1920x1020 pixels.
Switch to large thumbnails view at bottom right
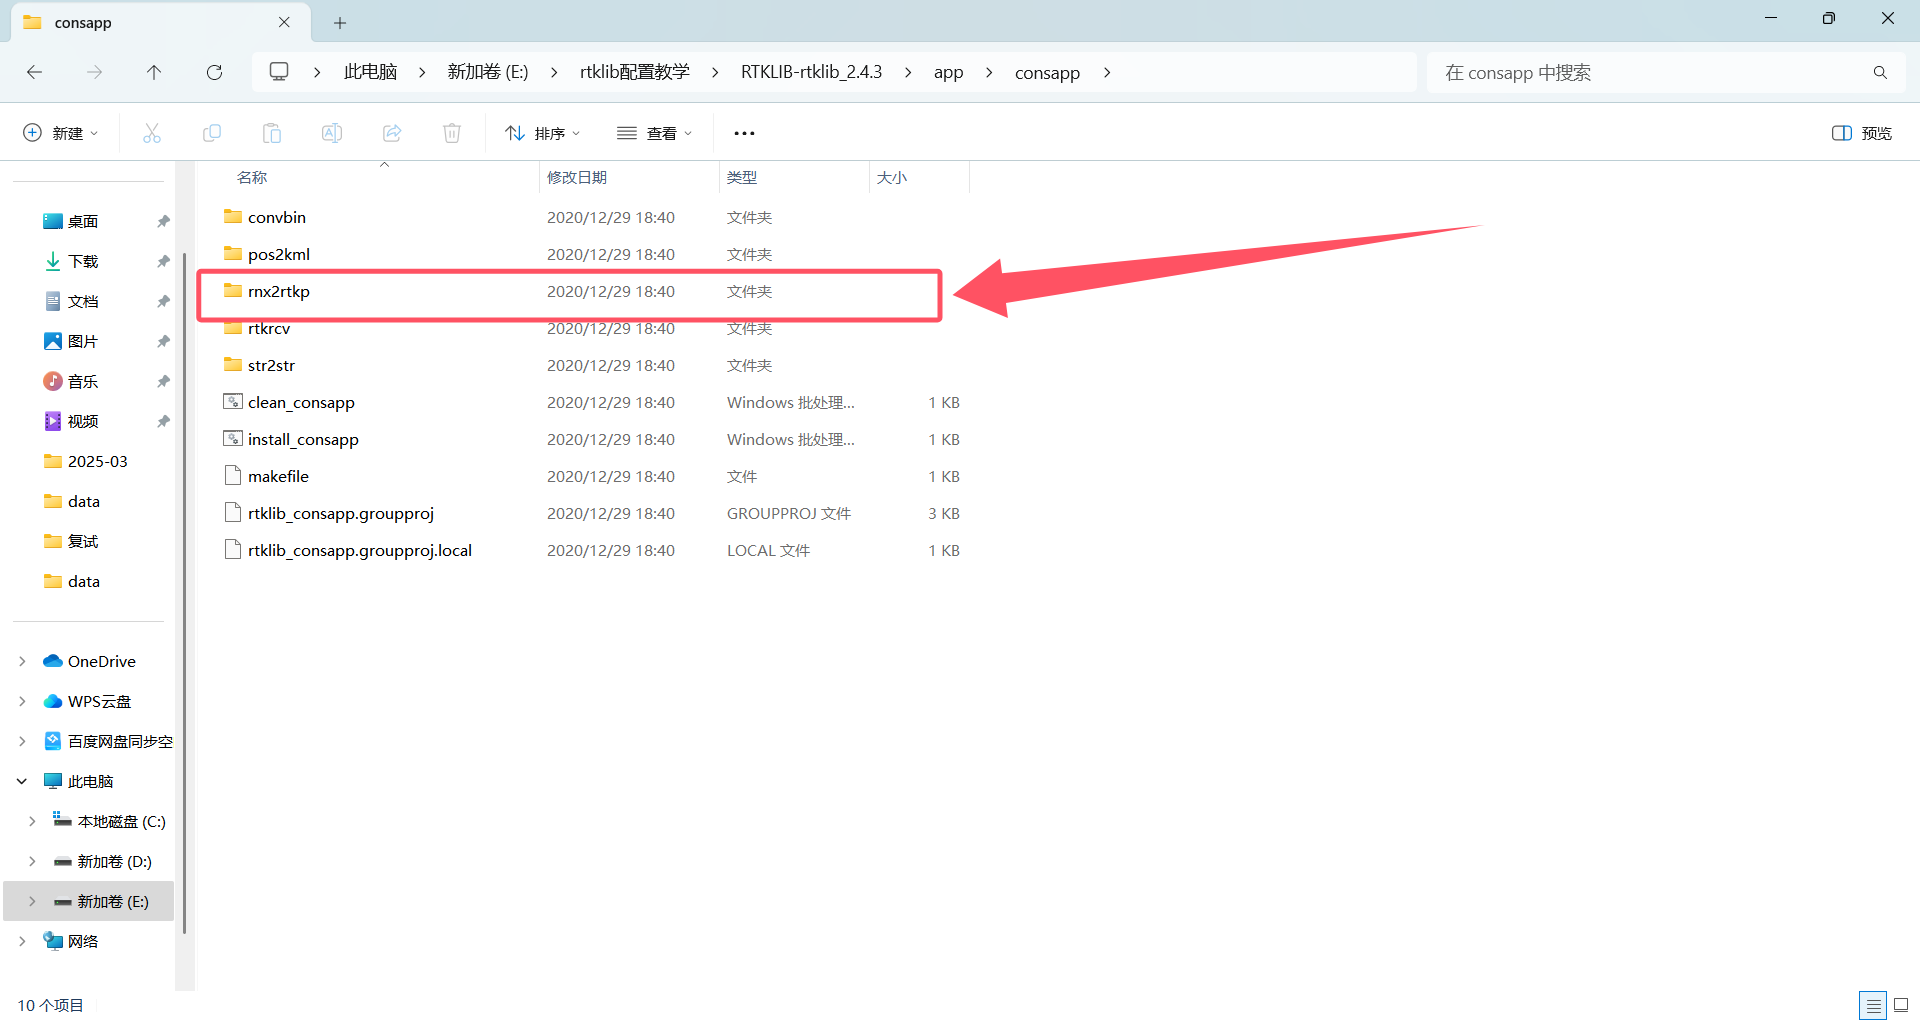coord(1903,1005)
